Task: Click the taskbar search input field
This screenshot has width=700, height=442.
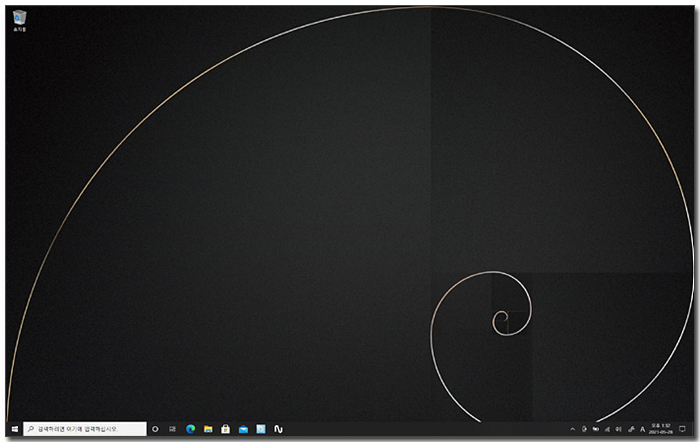Action: (x=84, y=429)
